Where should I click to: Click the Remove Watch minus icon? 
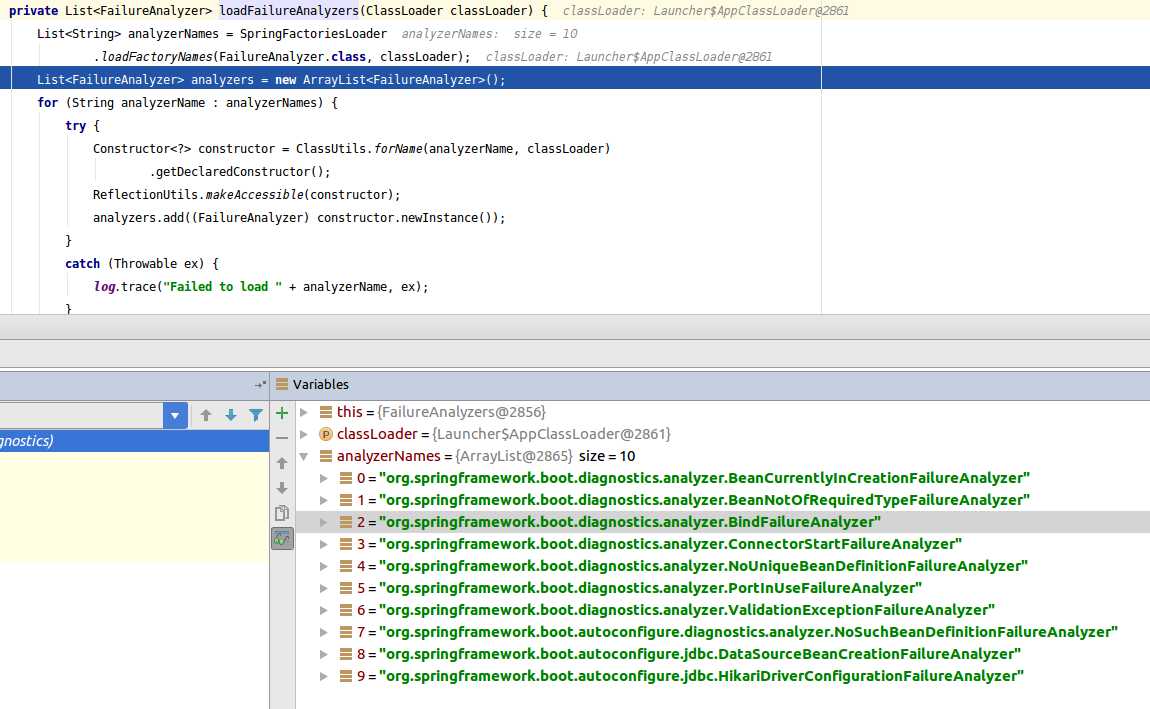point(282,438)
